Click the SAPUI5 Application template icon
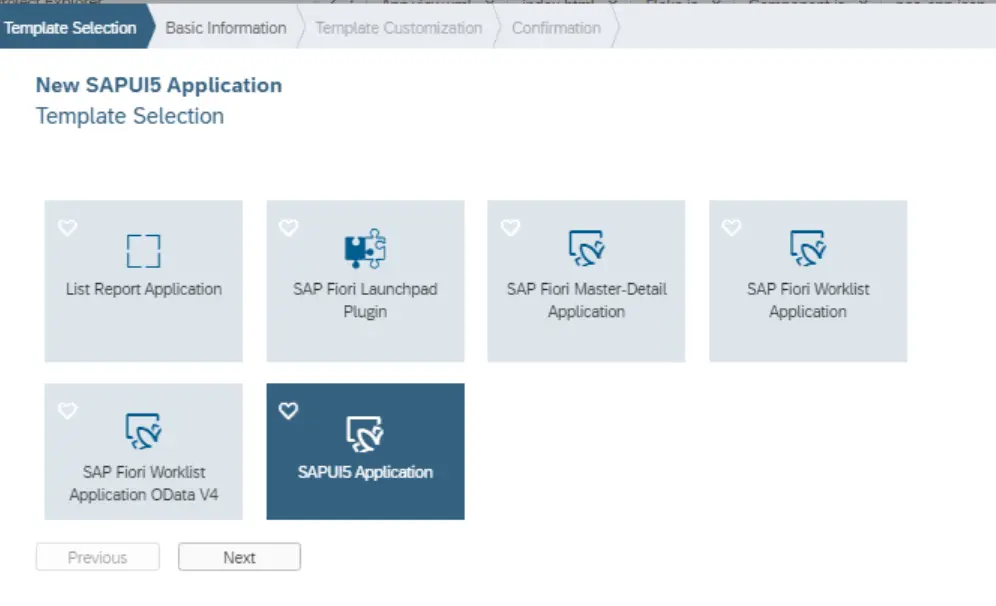The height and width of the screenshot is (606, 996). 365,432
